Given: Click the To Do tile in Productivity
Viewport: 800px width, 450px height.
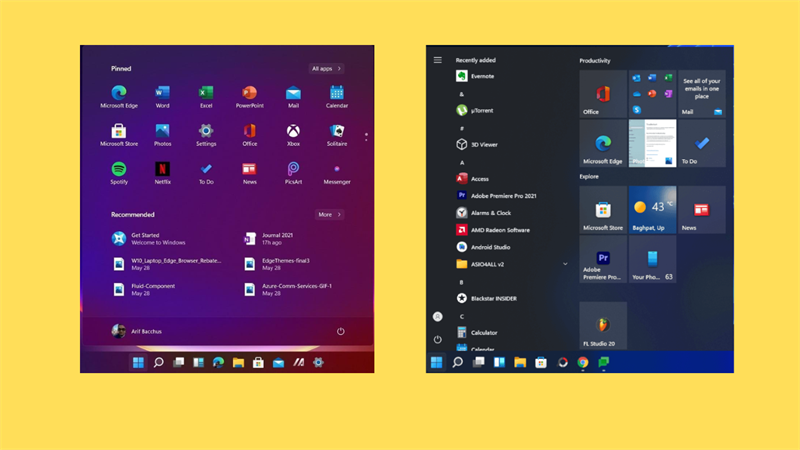Looking at the screenshot, I should click(702, 143).
